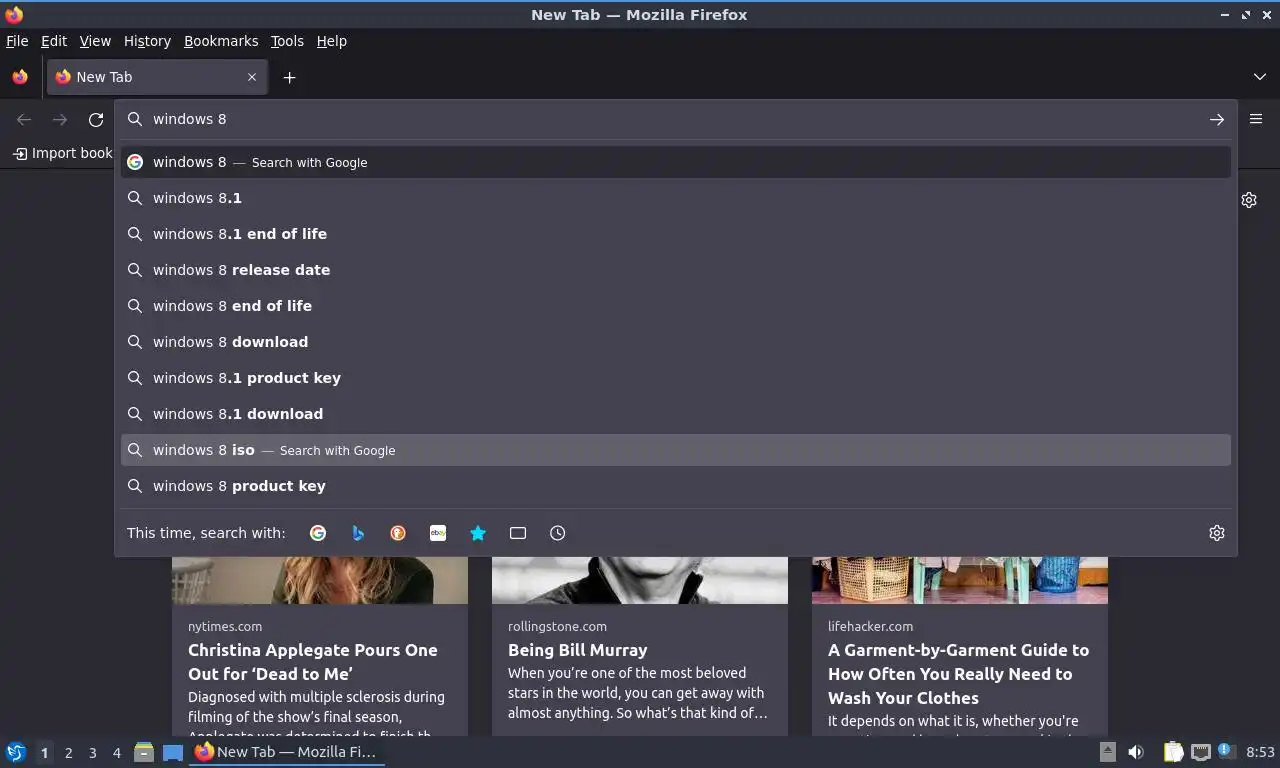Open Firefox View pinned icon in tab strip
The width and height of the screenshot is (1280, 768).
click(20, 77)
